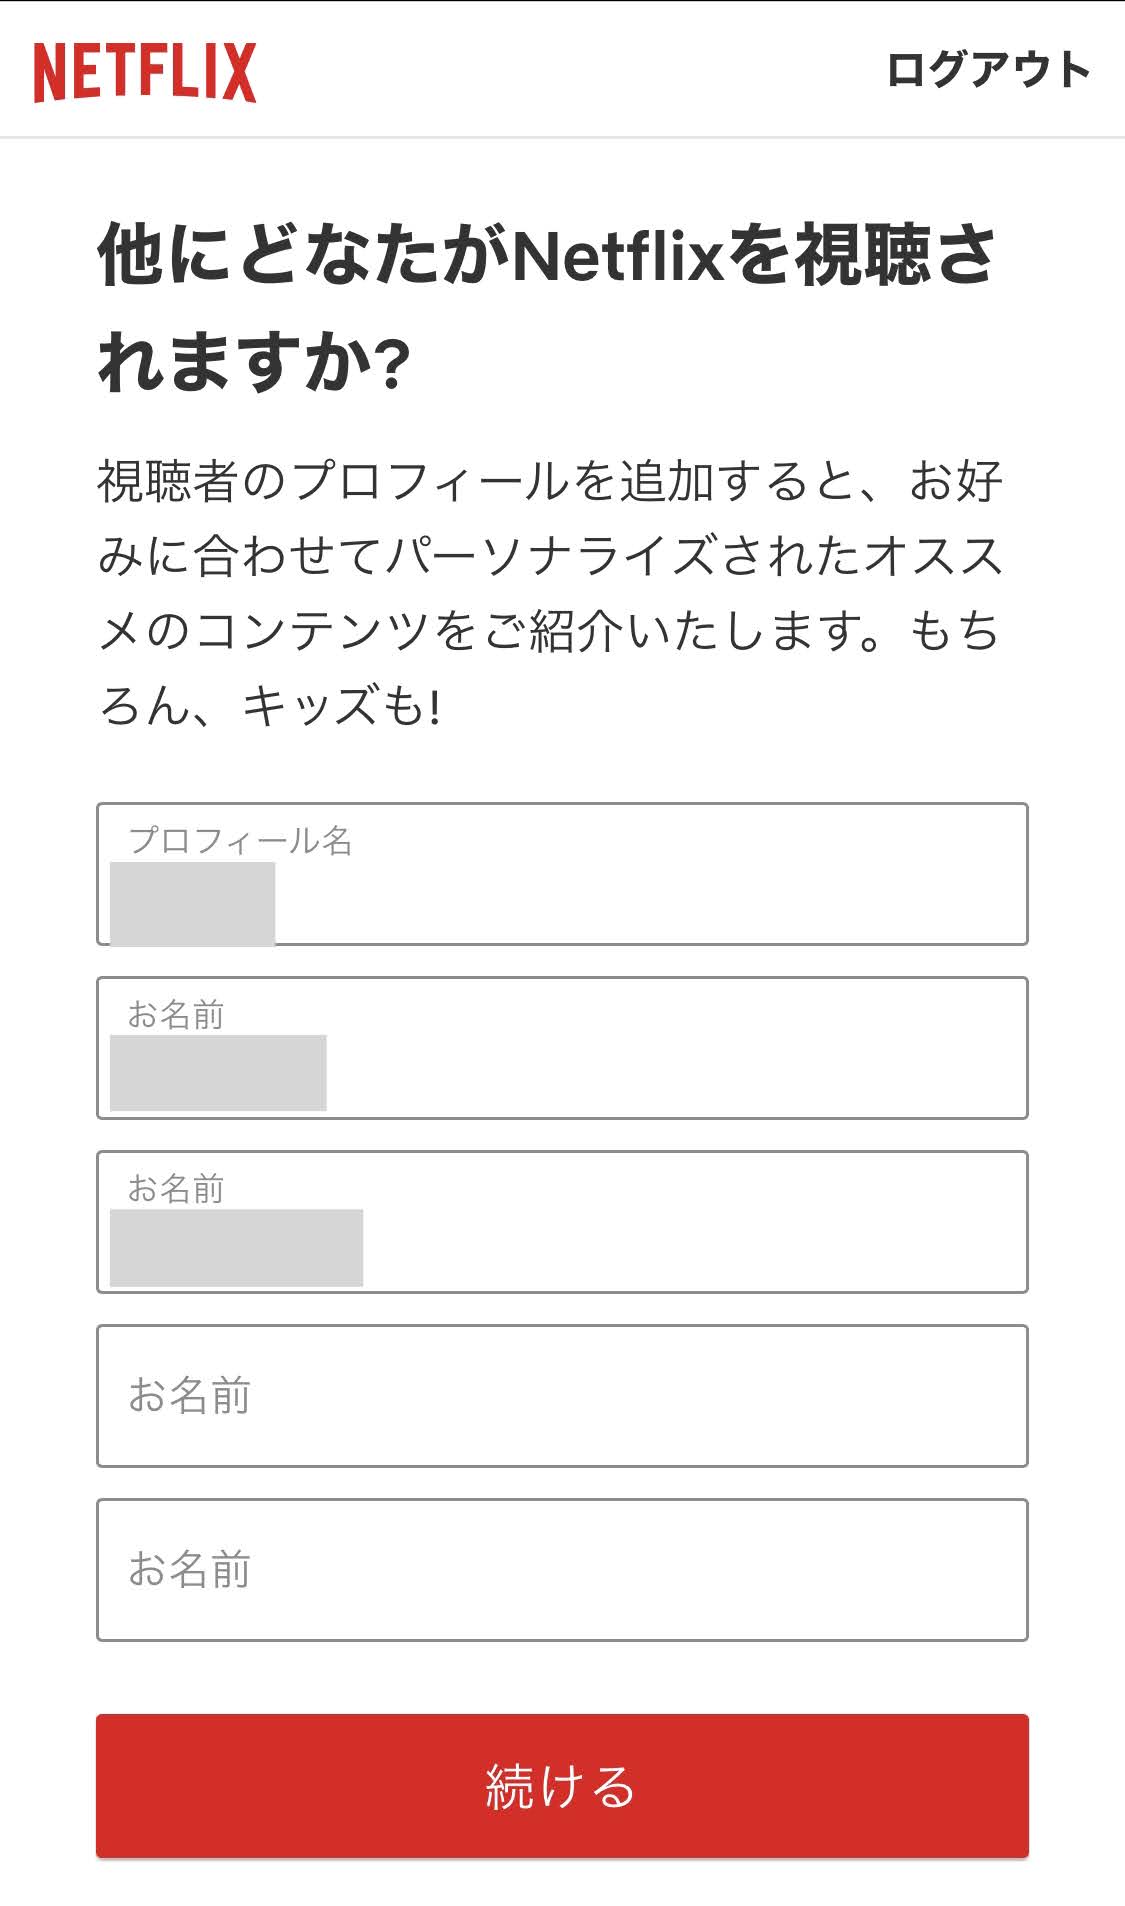The height and width of the screenshot is (1906, 1125).
Task: Click the heading 他にどなたがNetflixを視聴されますか?
Action: [x=546, y=307]
